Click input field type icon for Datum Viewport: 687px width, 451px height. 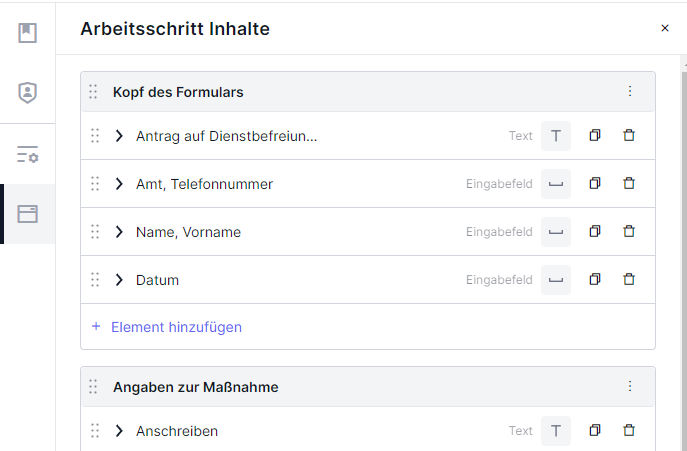tap(556, 280)
